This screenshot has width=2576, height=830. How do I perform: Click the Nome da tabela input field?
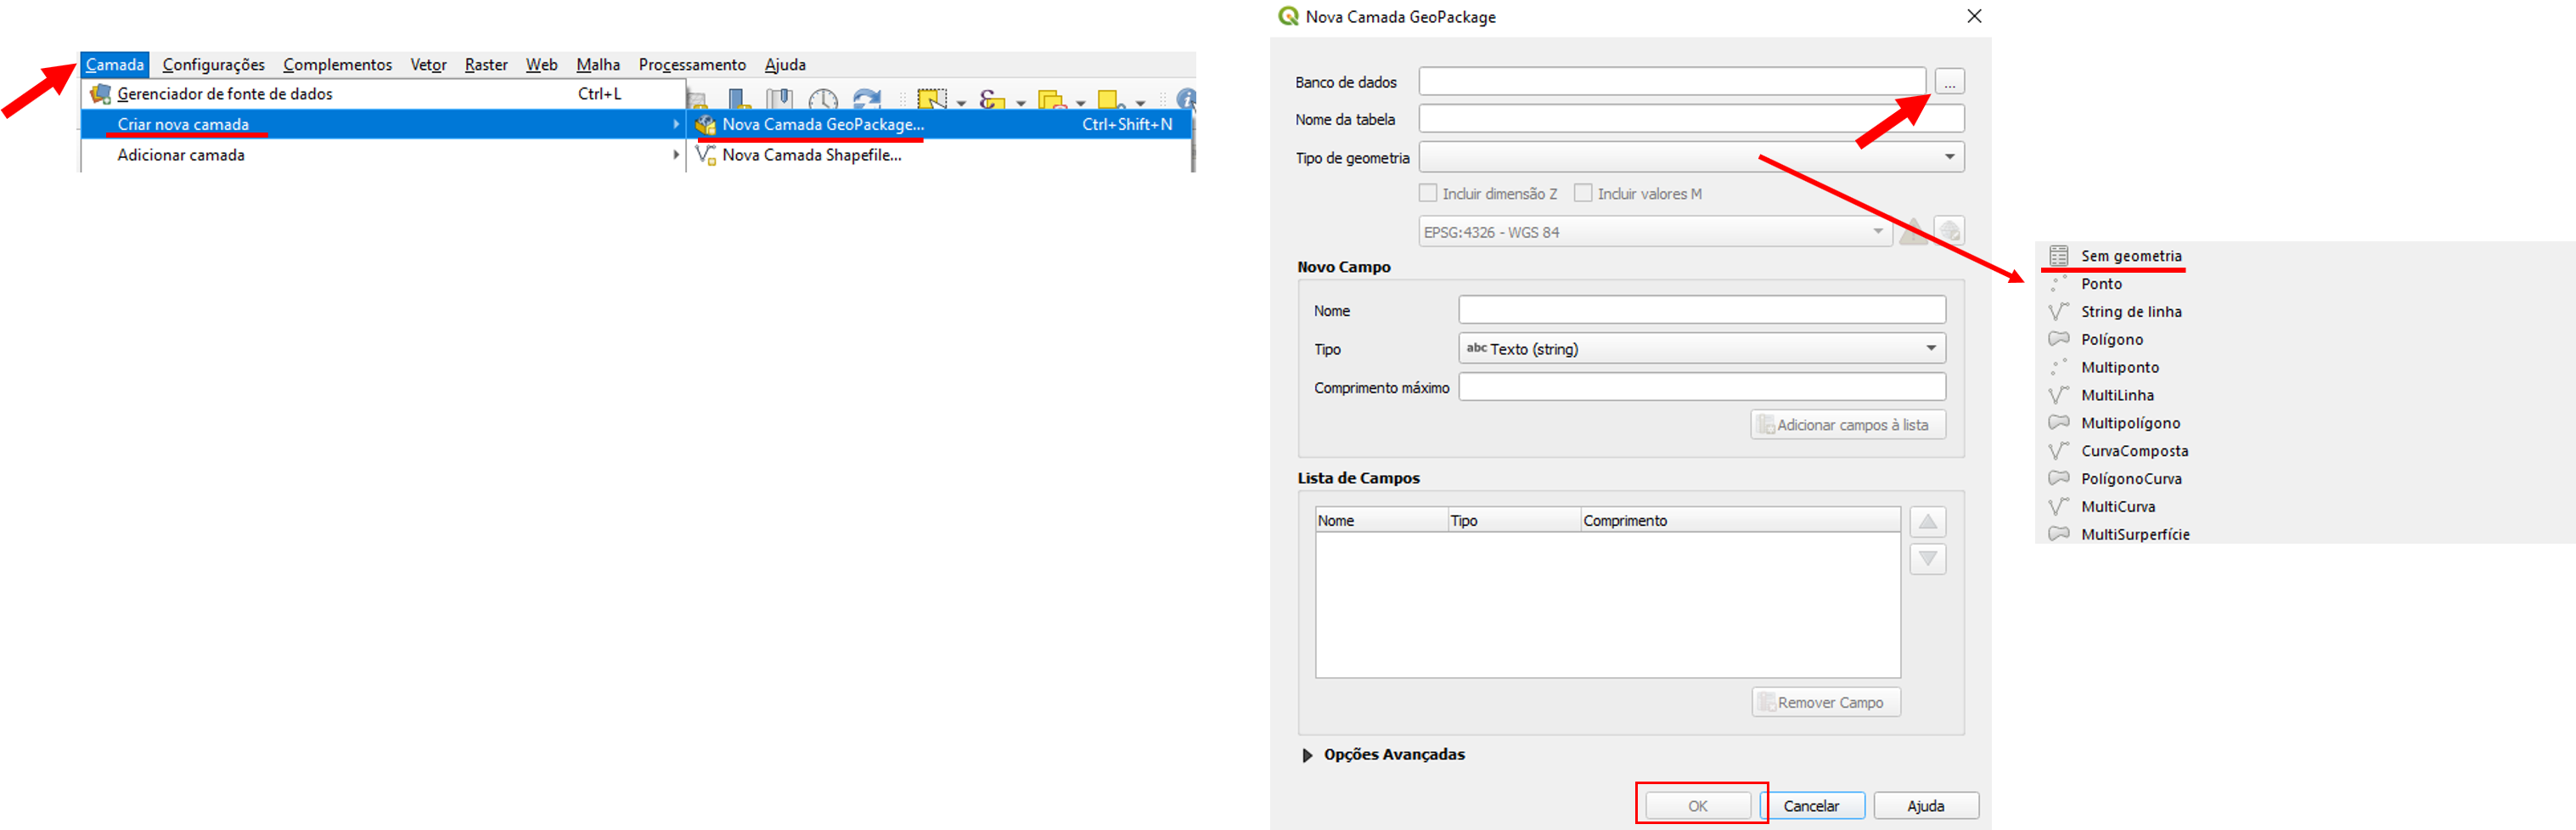click(1690, 119)
